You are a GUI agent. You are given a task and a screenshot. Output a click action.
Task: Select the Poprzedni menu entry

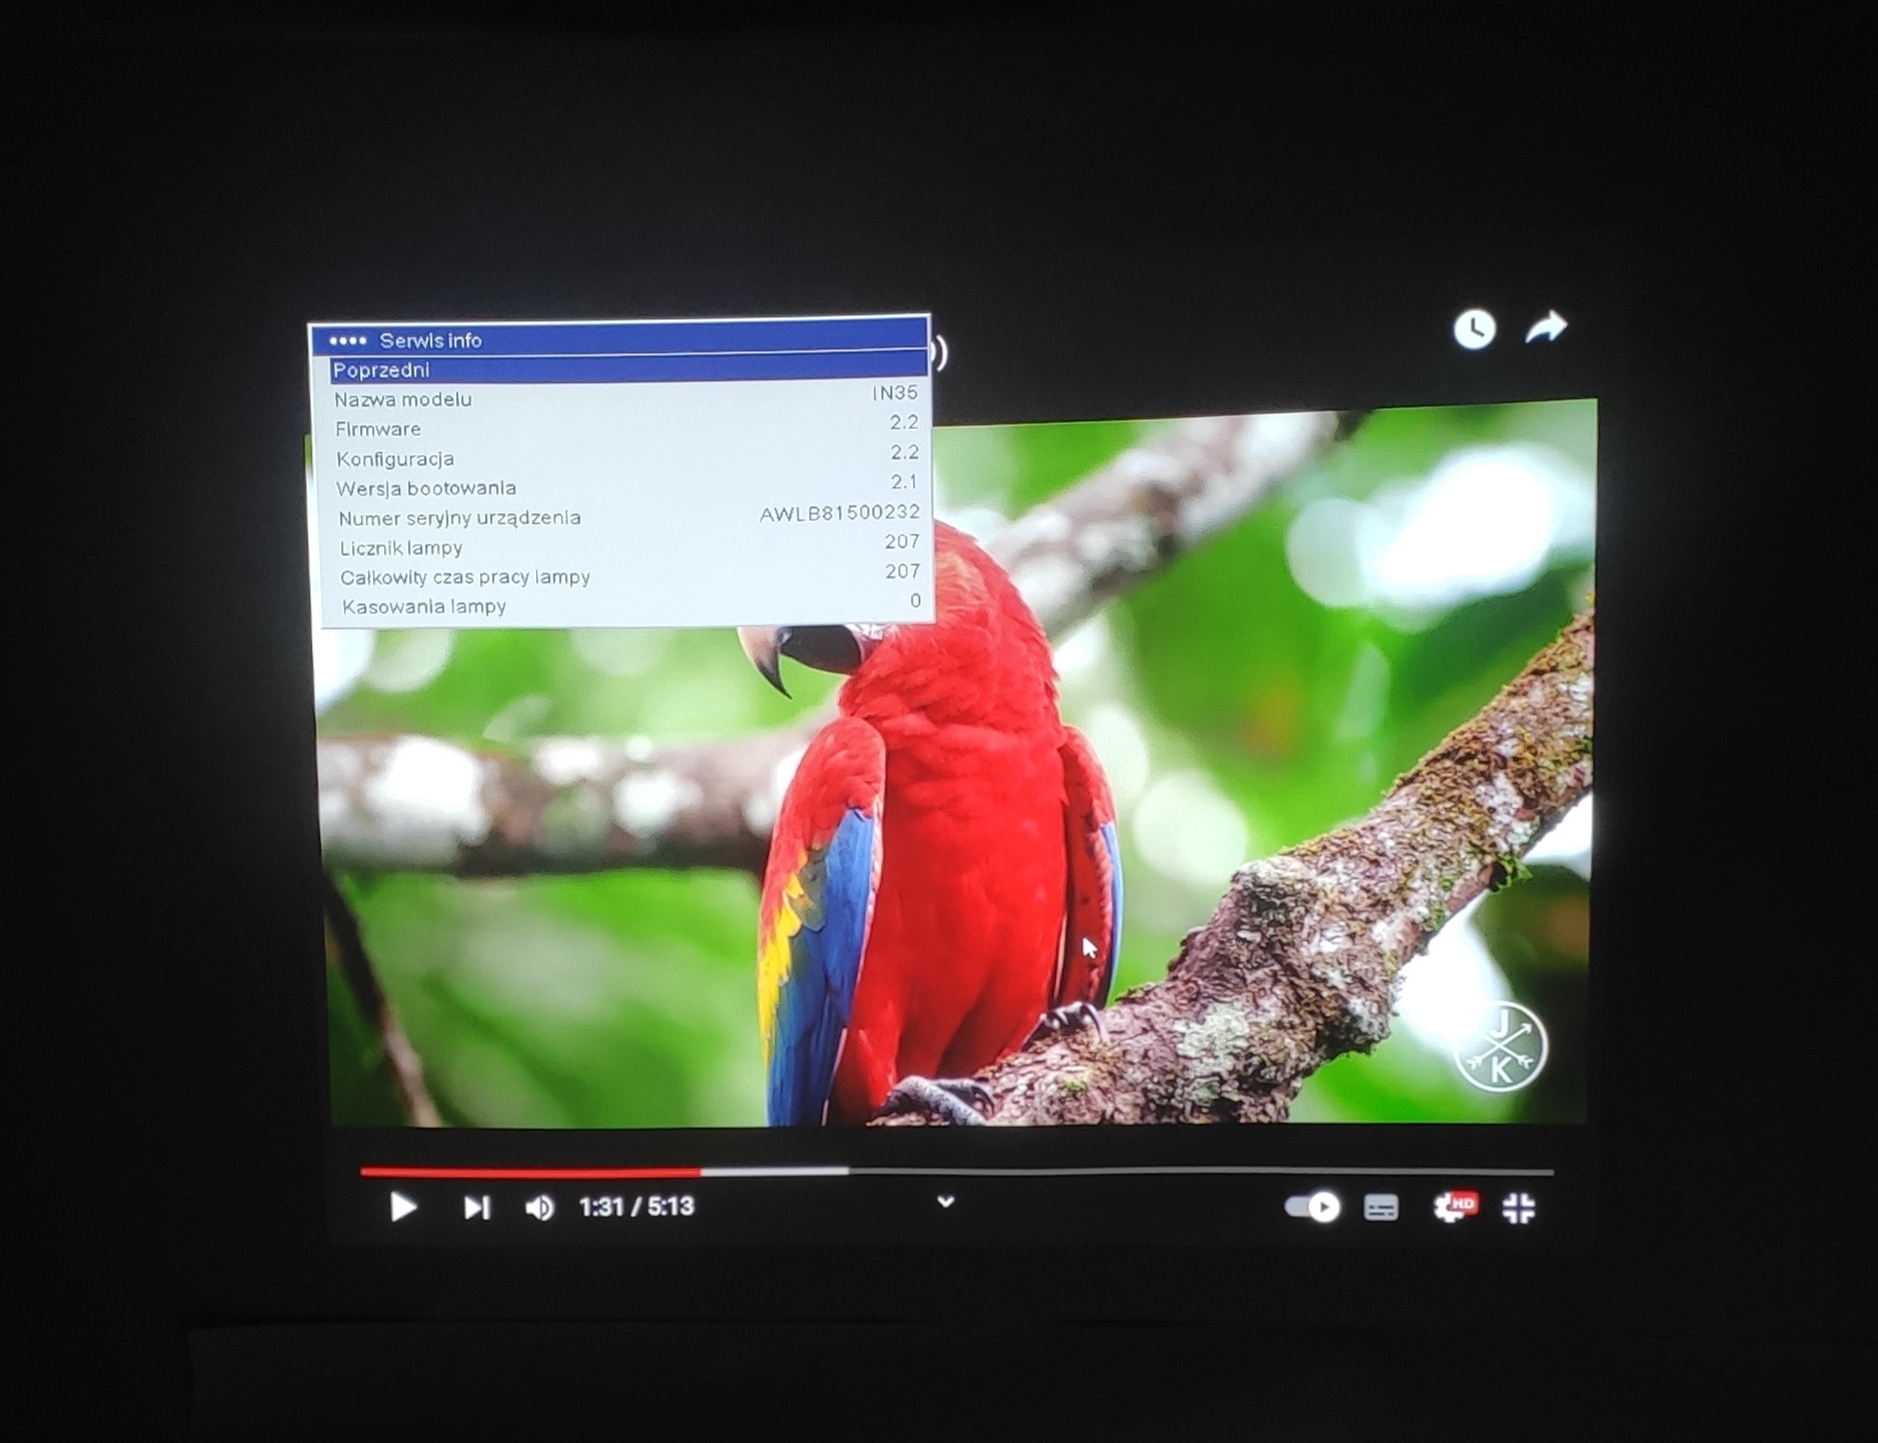coord(629,369)
